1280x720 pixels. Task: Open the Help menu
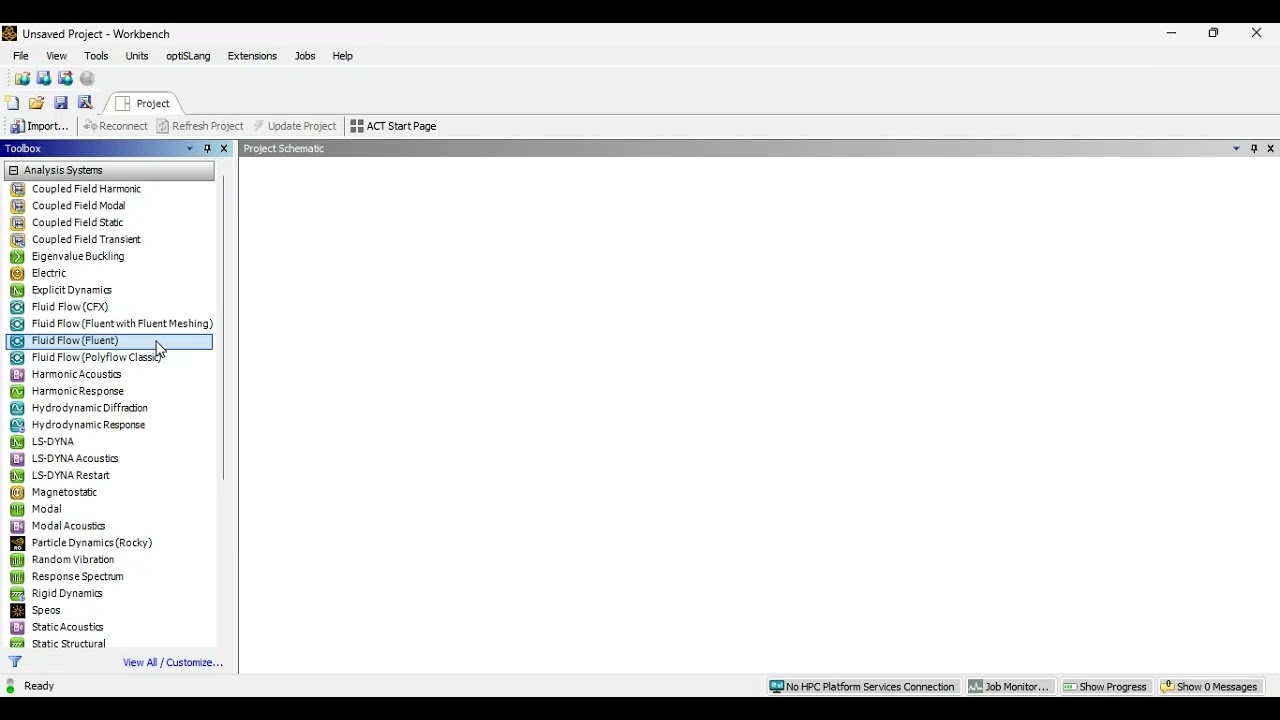[x=343, y=56]
